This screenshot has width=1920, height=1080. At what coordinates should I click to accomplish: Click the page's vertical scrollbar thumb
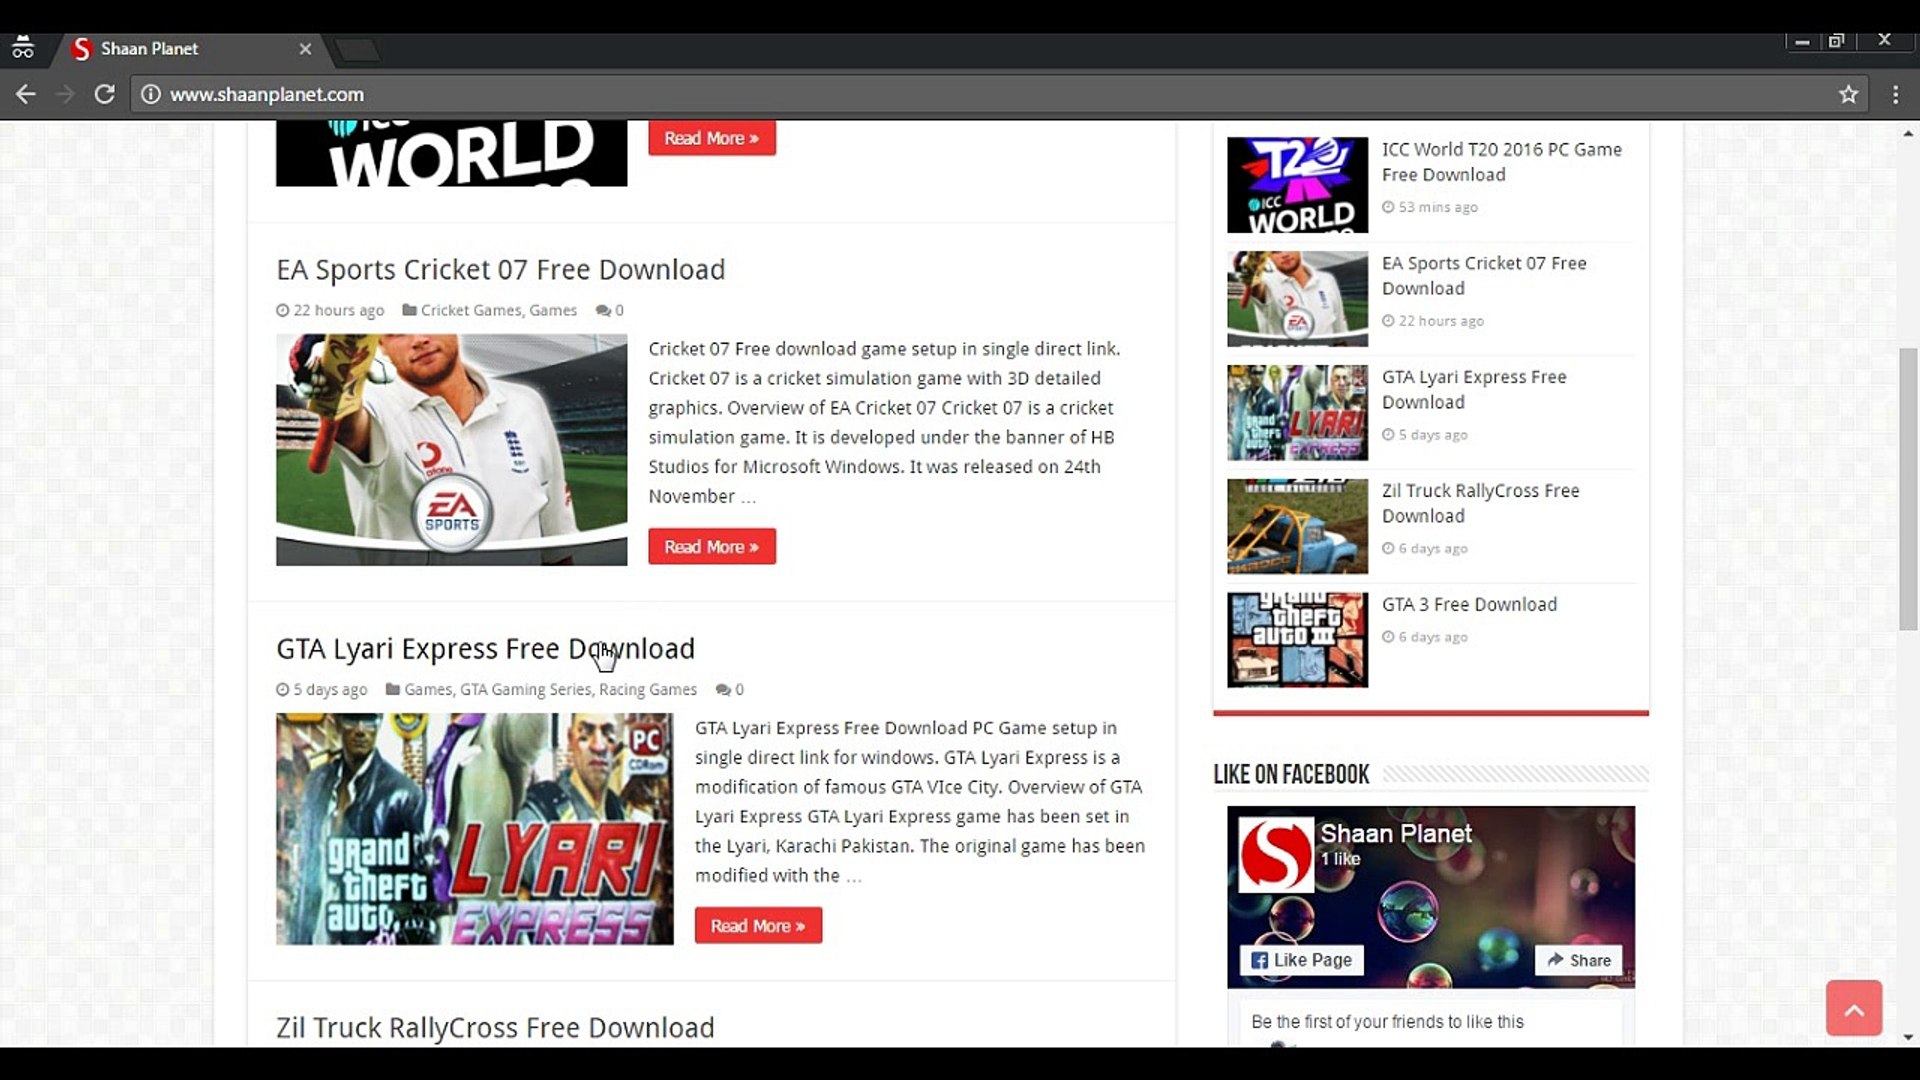[x=1908, y=490]
